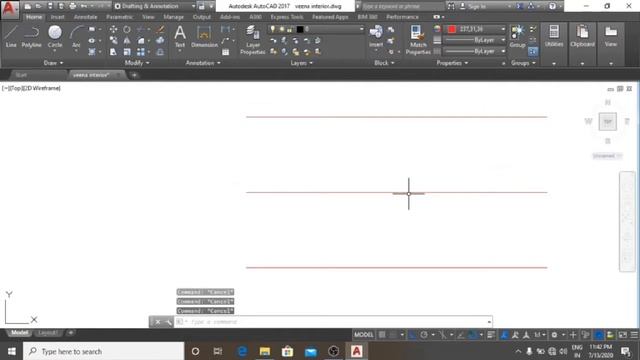The image size is (640, 360).
Task: Open the Express Tools ribbon tab
Action: click(287, 17)
